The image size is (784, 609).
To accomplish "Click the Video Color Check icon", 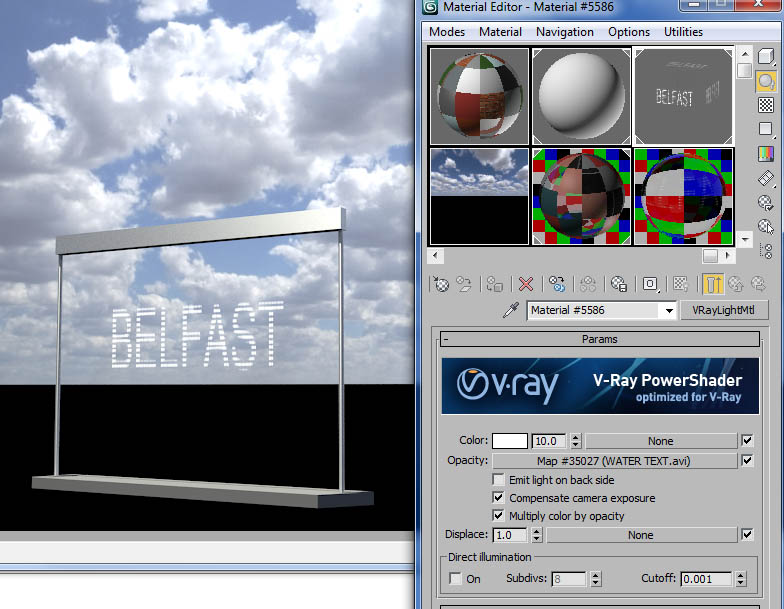I will pyautogui.click(x=766, y=154).
